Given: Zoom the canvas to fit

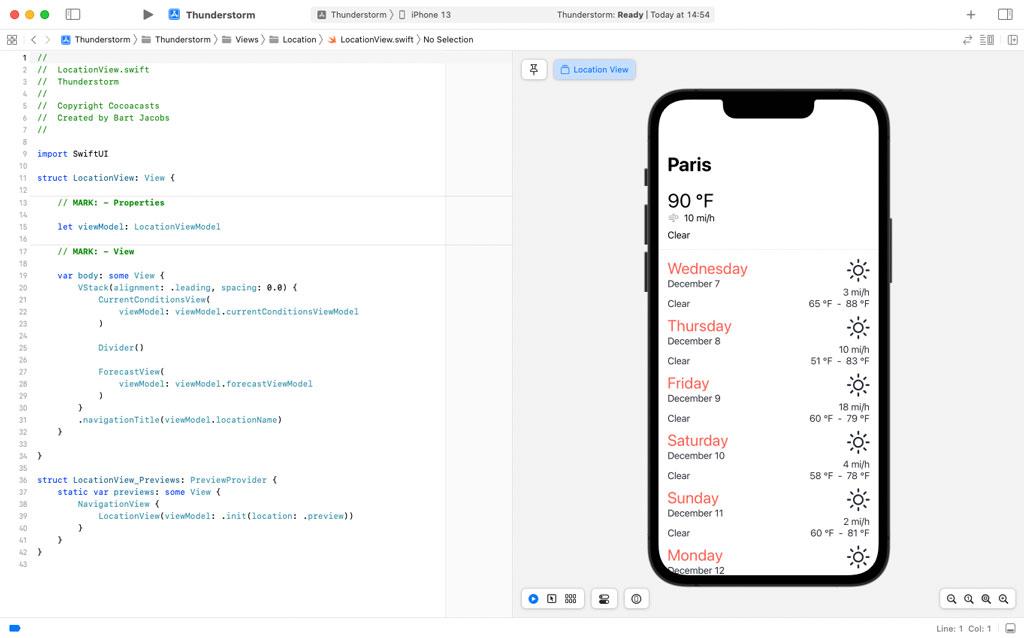Looking at the screenshot, I should [986, 598].
